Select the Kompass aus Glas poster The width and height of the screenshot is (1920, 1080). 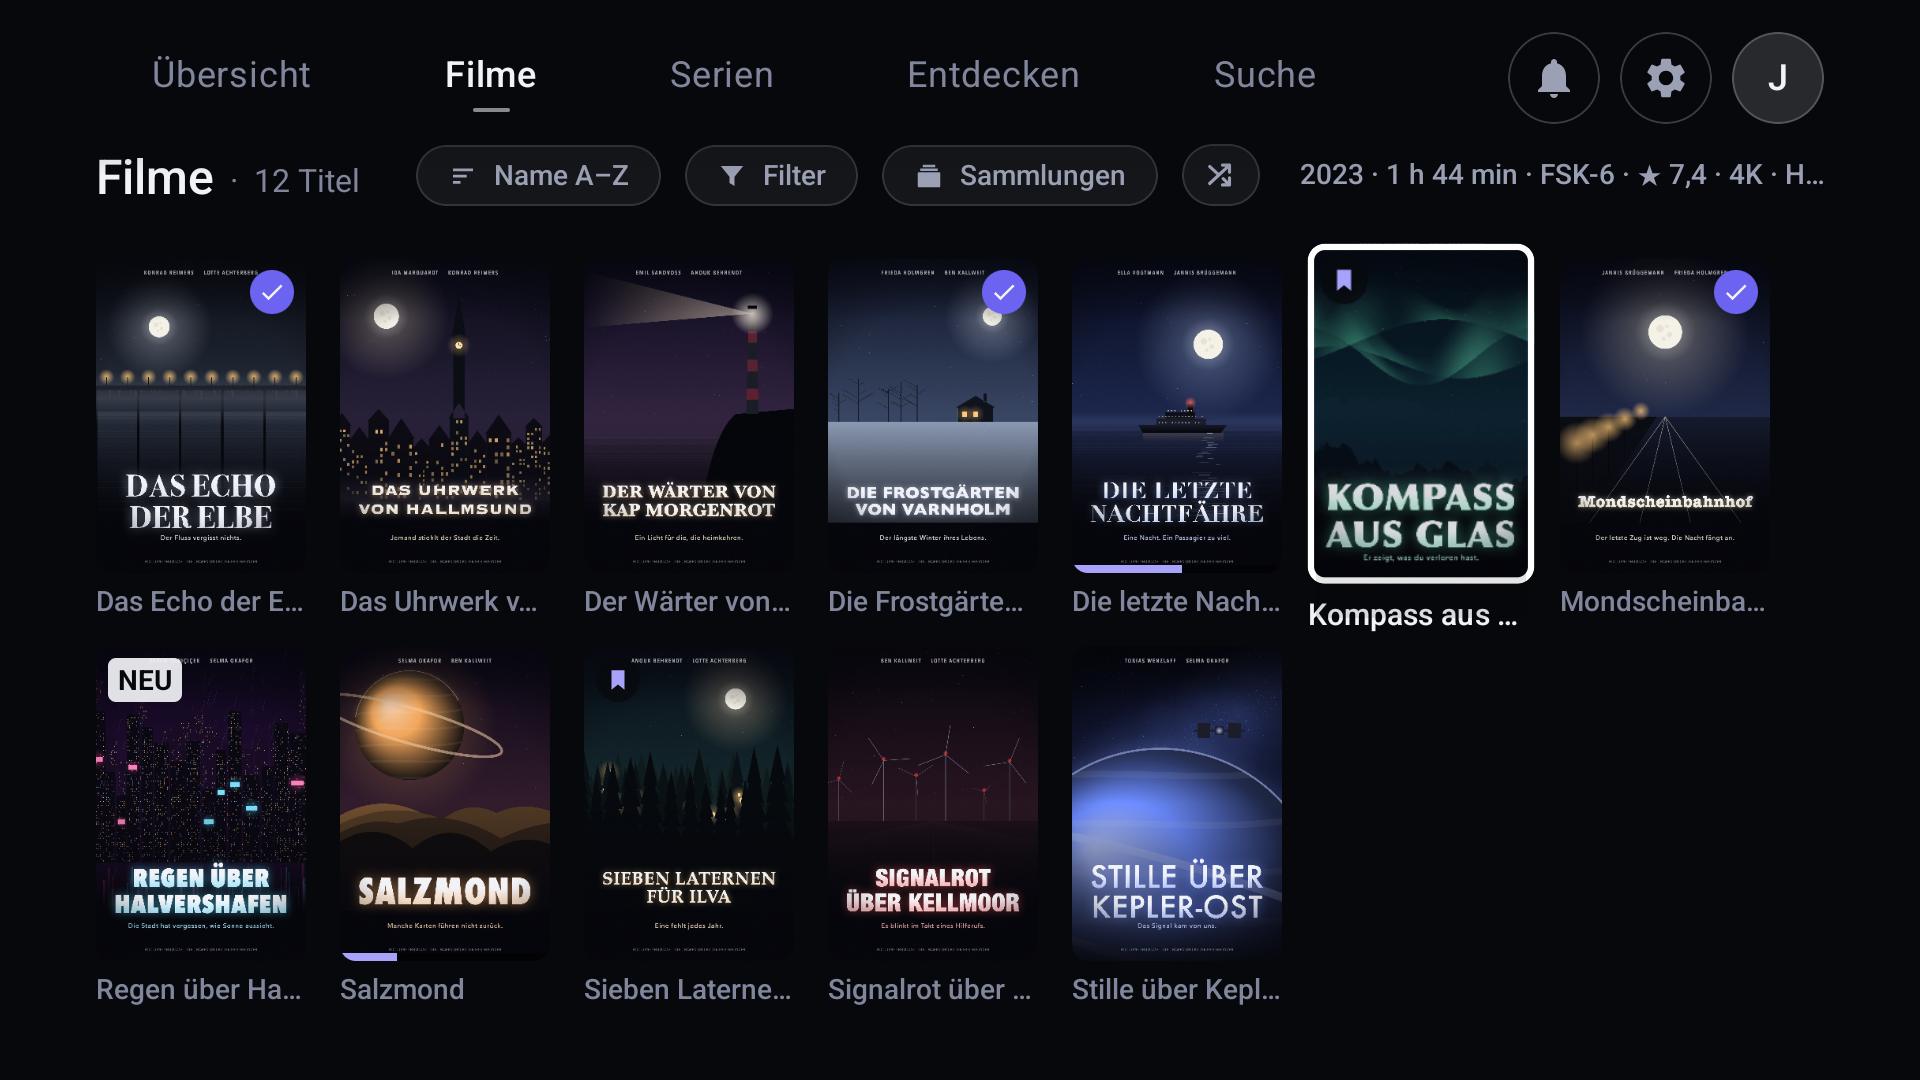[1421, 413]
